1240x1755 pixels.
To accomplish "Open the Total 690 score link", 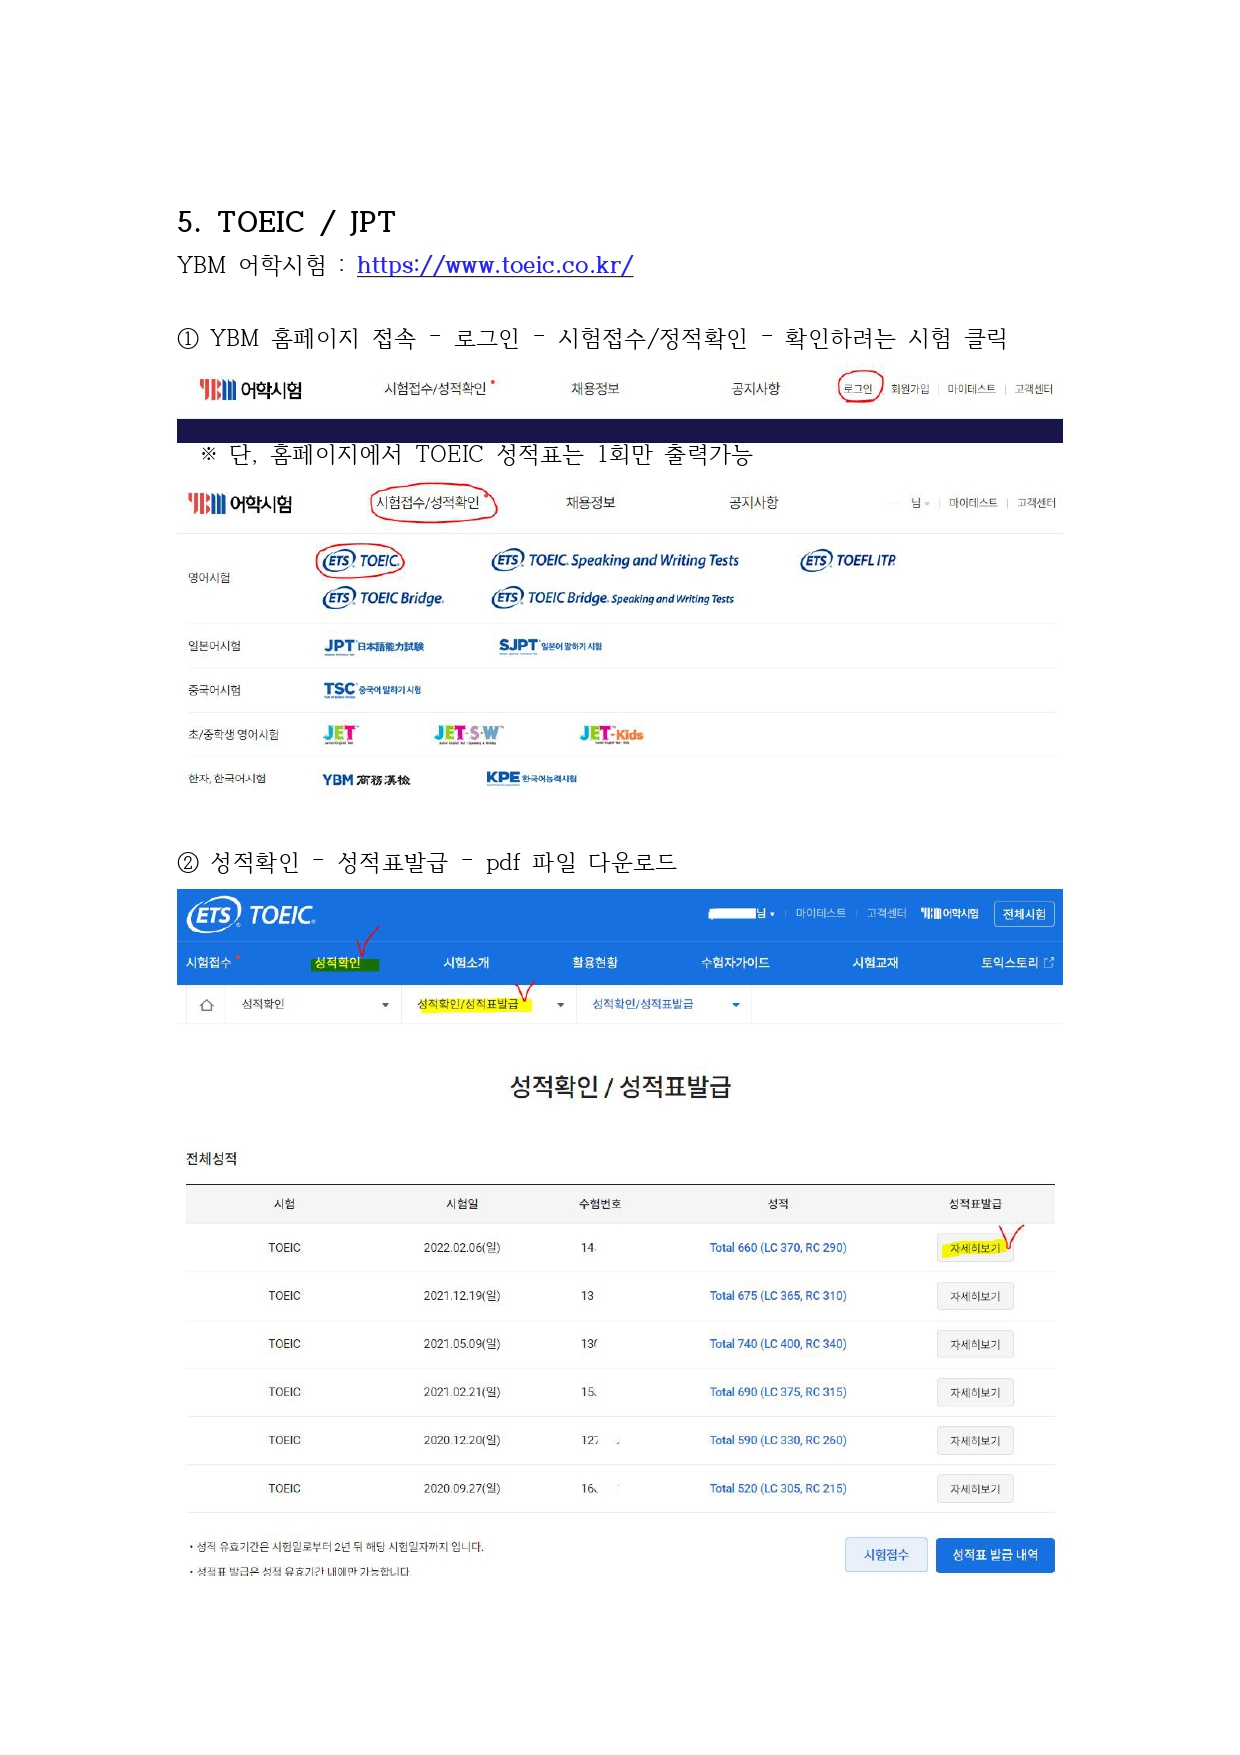I will 778,1391.
